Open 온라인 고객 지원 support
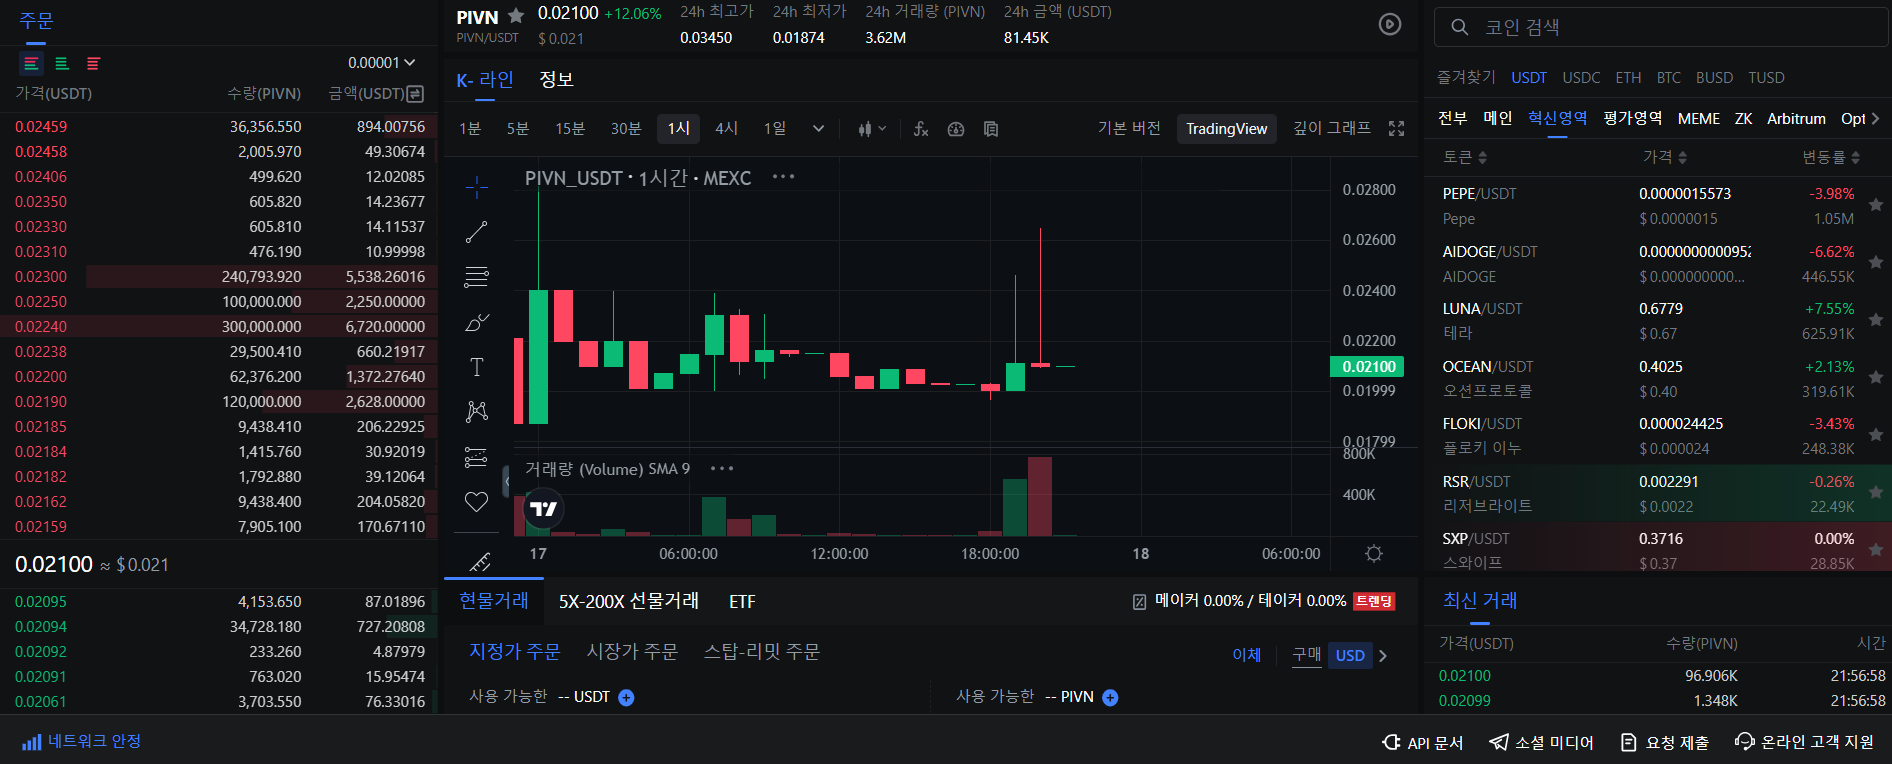The height and width of the screenshot is (764, 1892). pos(1805,742)
